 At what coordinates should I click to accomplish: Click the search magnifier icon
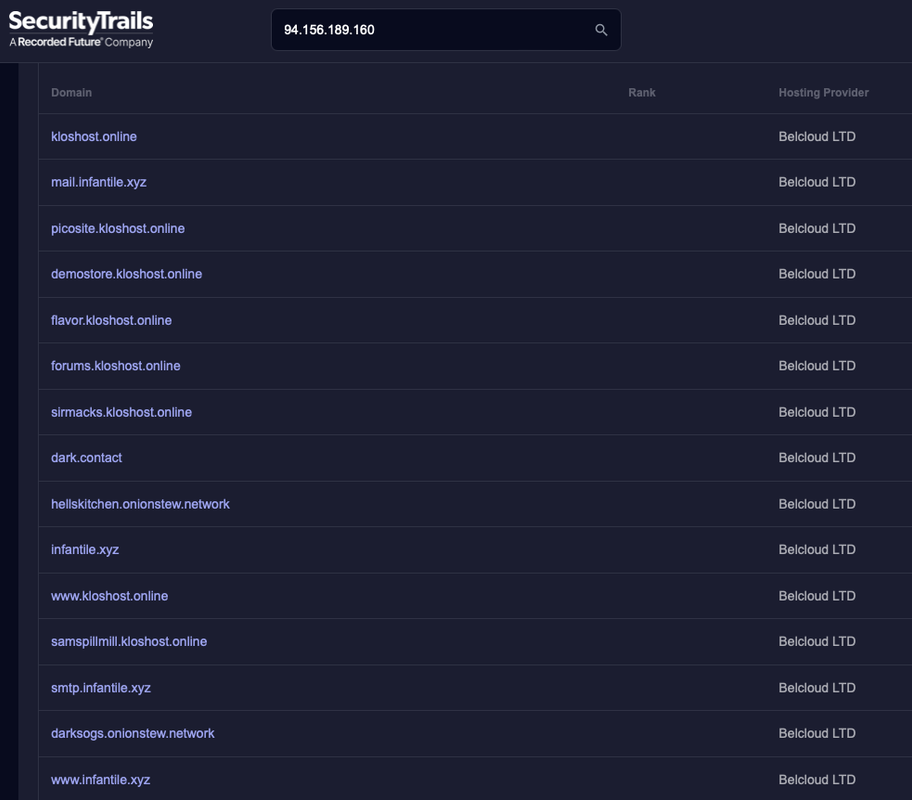(x=601, y=30)
